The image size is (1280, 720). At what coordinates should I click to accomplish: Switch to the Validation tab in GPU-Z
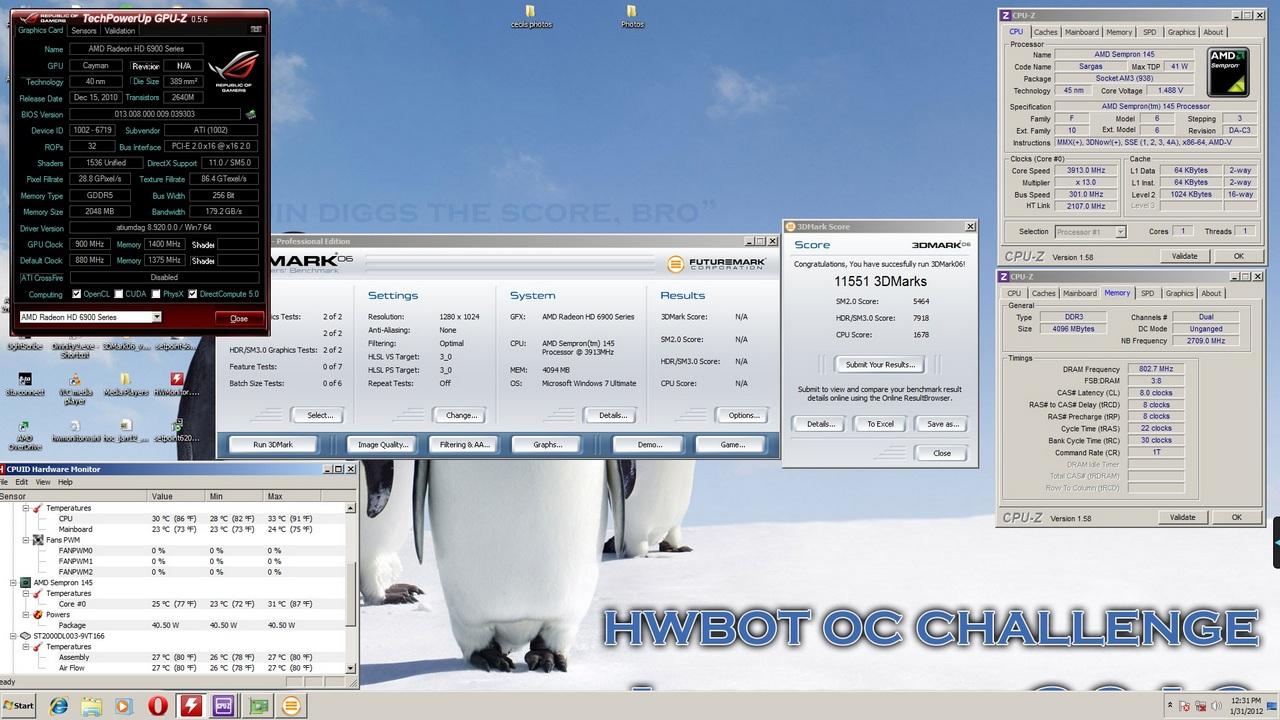[x=120, y=31]
